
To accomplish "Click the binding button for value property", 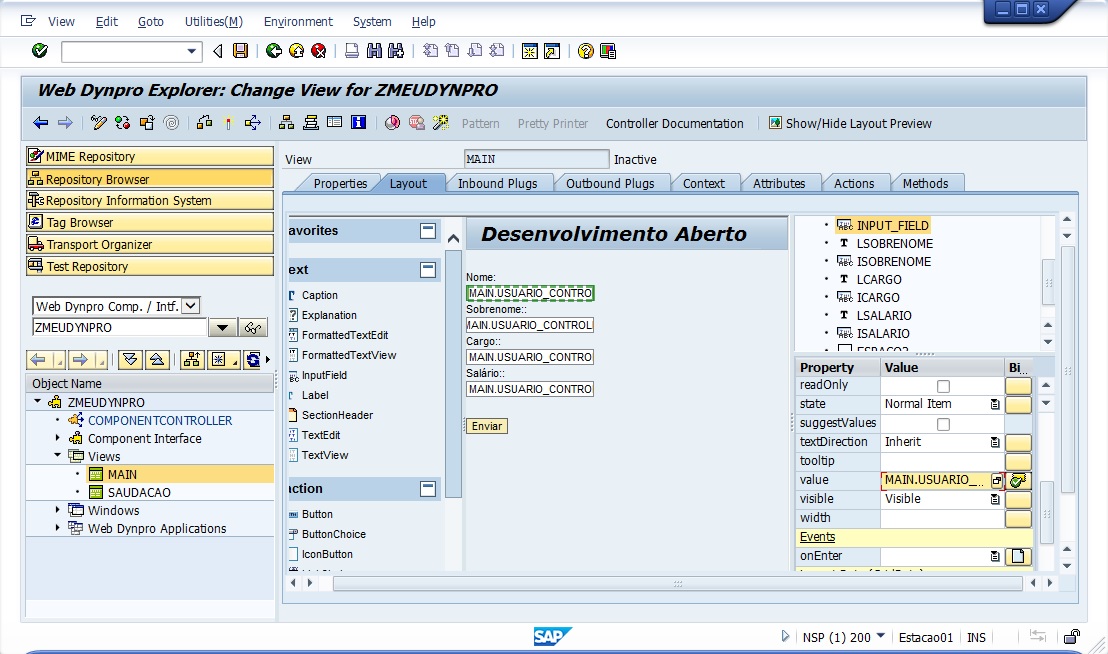I will point(1018,480).
